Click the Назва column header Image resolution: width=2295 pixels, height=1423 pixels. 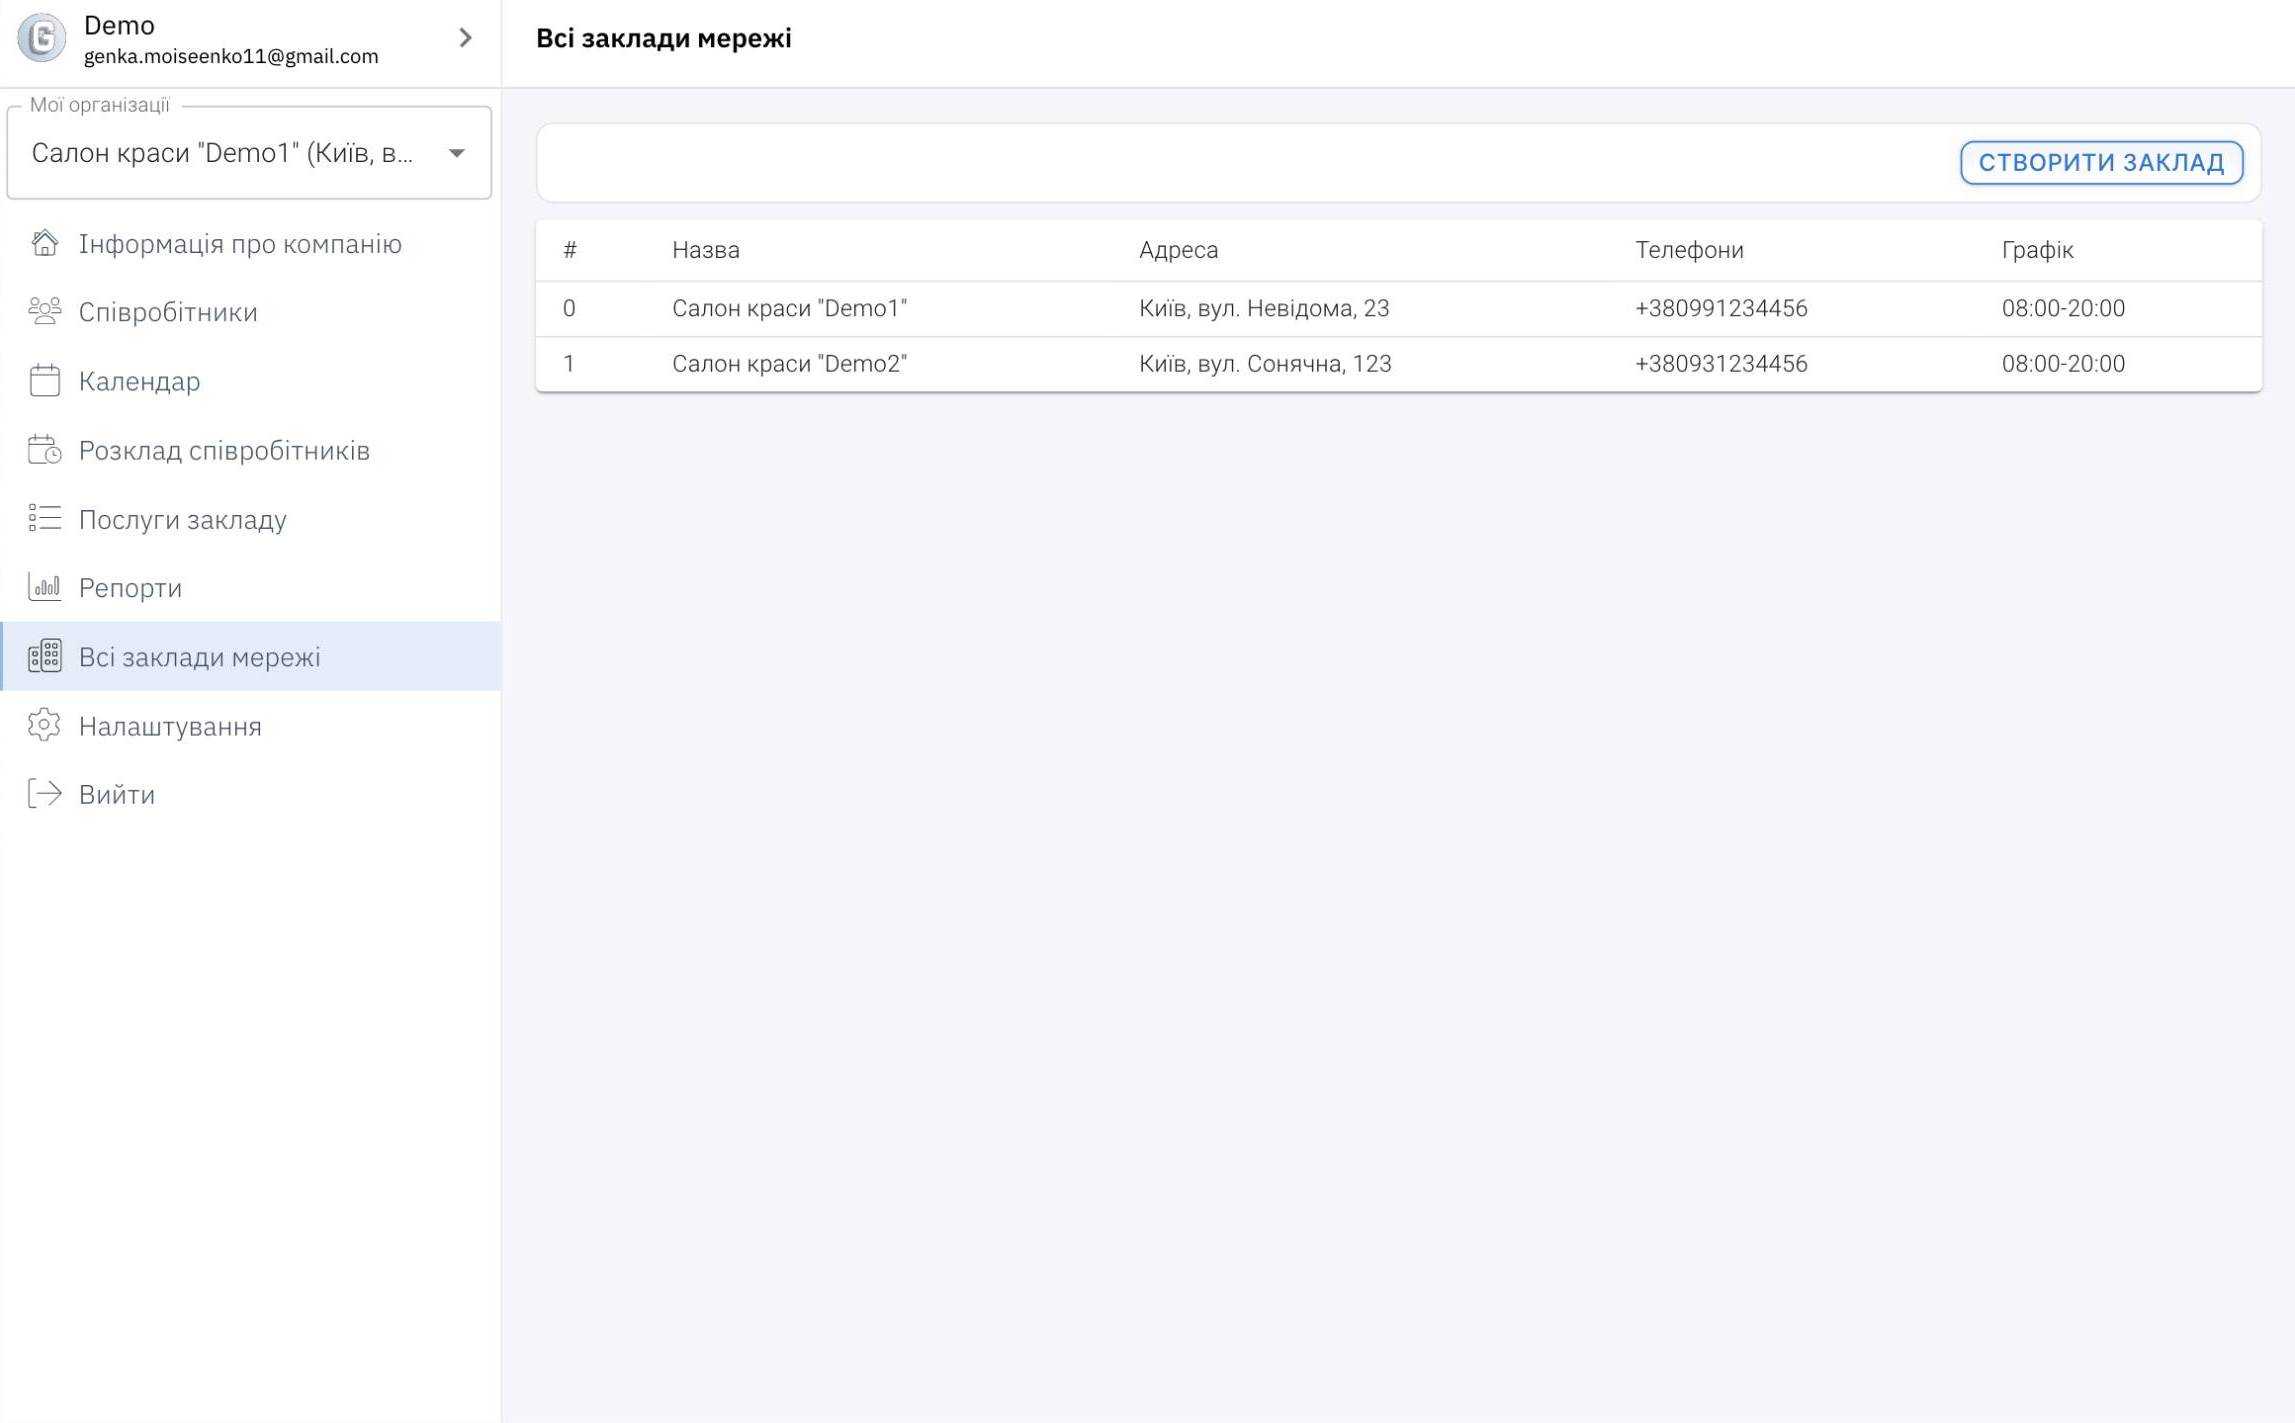pyautogui.click(x=705, y=250)
